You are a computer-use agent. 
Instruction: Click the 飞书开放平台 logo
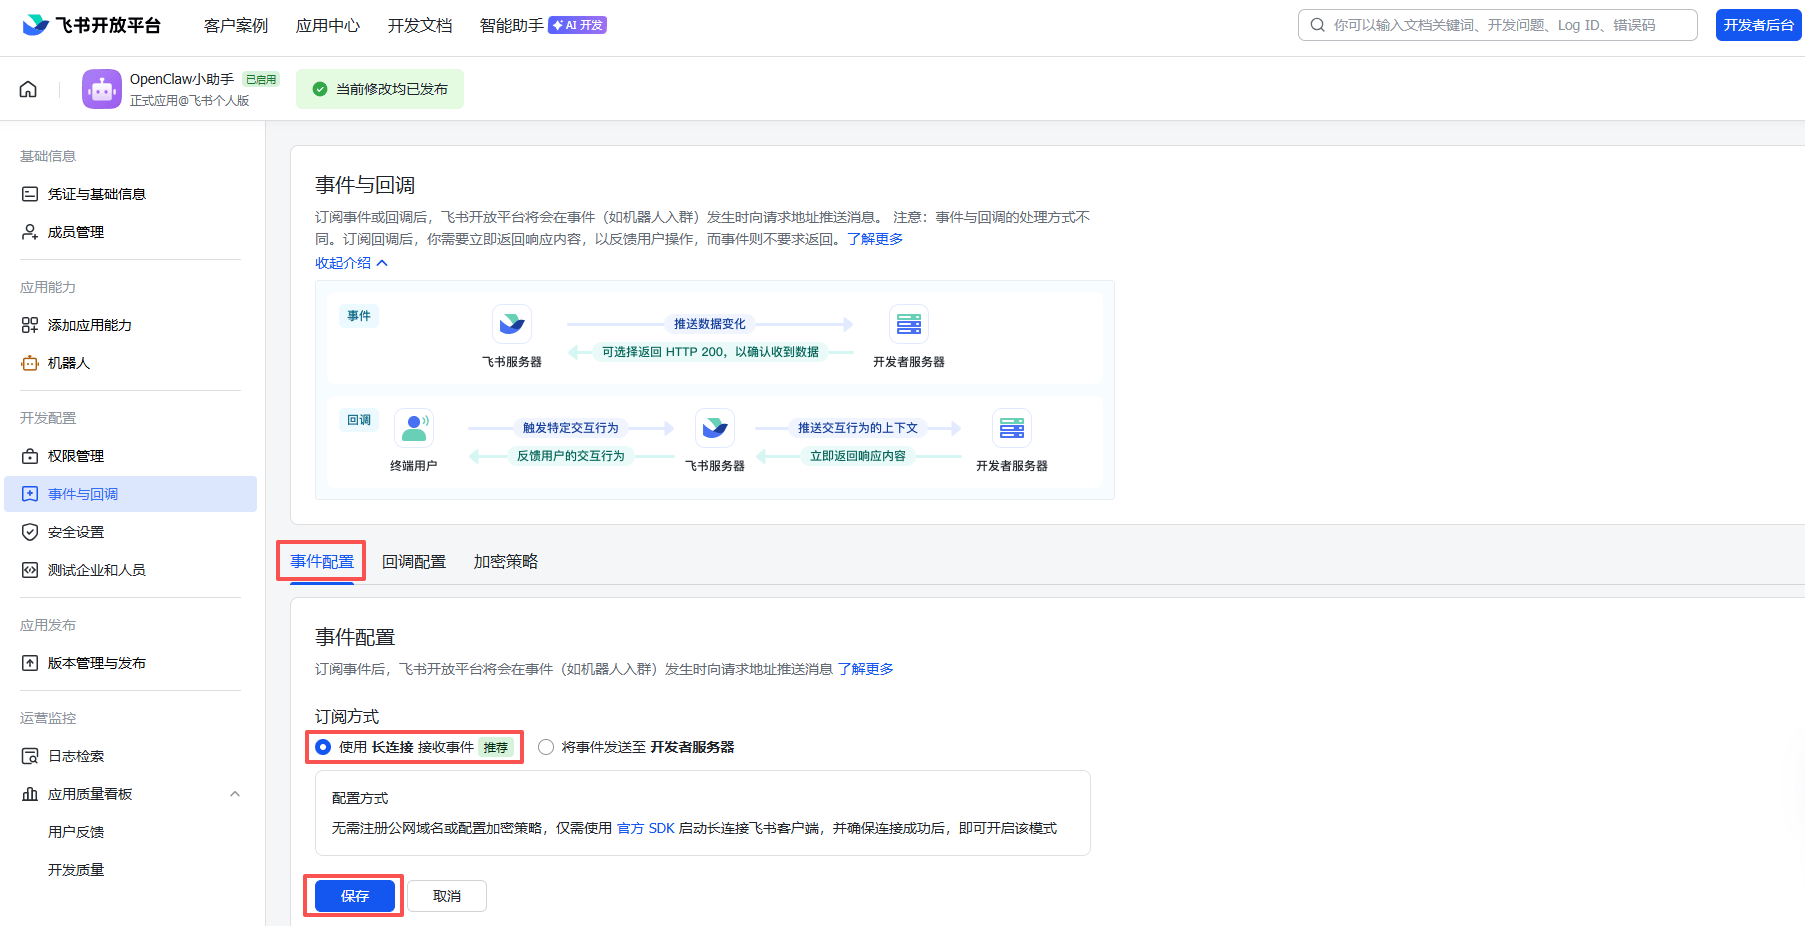(92, 25)
